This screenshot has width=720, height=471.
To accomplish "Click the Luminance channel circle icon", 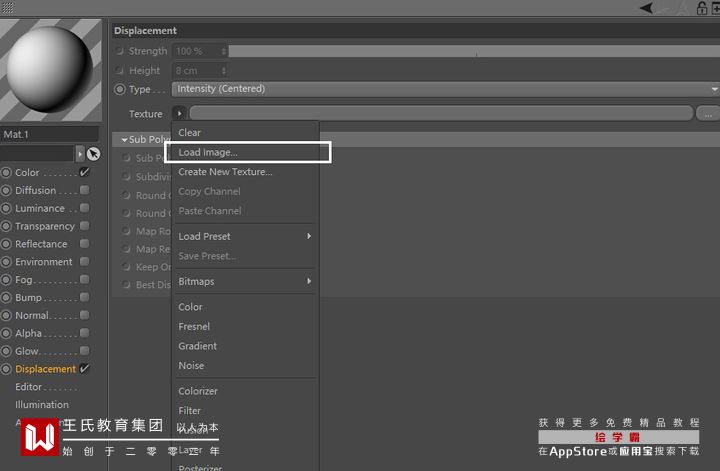I will click(x=6, y=208).
